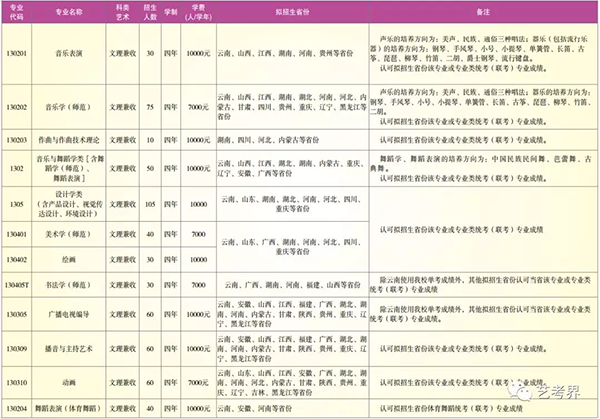
Task: Select major code 130401
Action: tap(16, 234)
